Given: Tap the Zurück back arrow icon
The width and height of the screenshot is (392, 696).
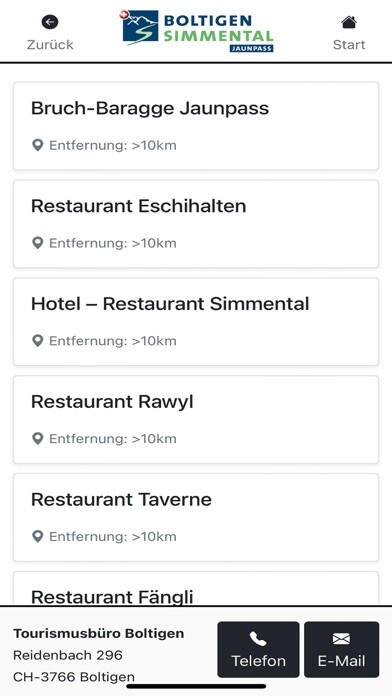Looking at the screenshot, I should pos(50,22).
